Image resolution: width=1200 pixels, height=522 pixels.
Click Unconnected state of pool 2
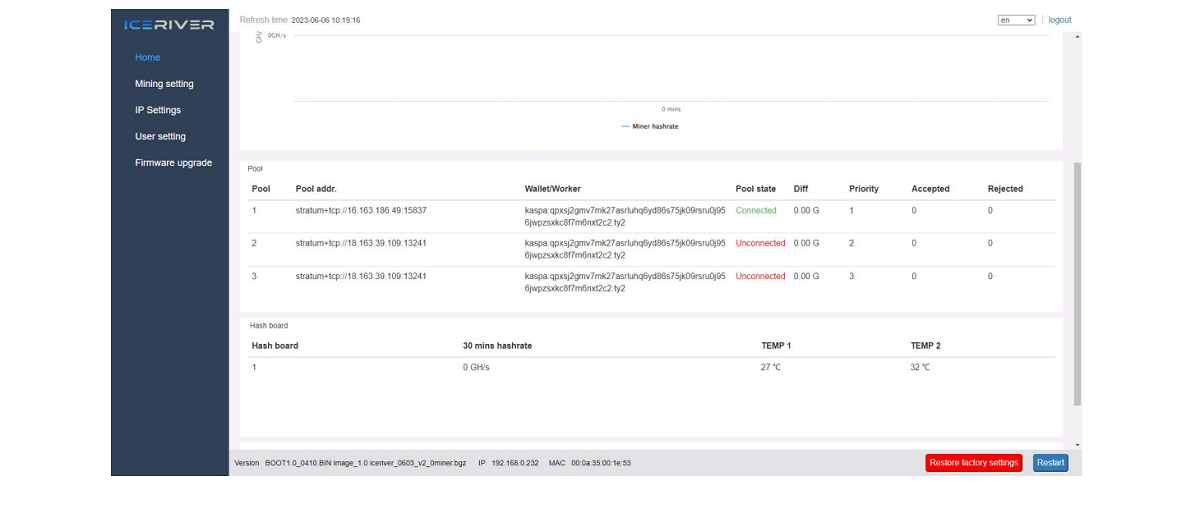point(760,243)
